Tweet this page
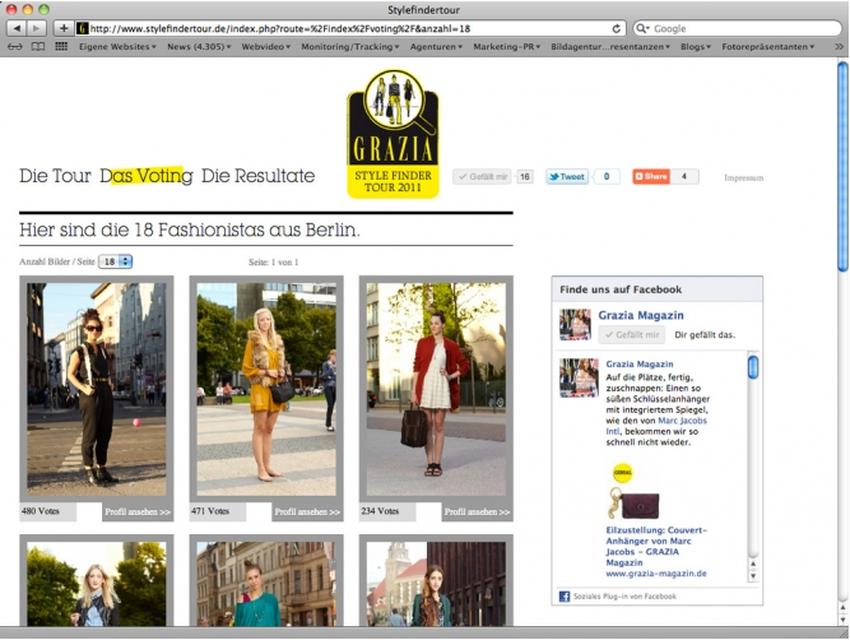This screenshot has height=640, width=850. tap(567, 177)
